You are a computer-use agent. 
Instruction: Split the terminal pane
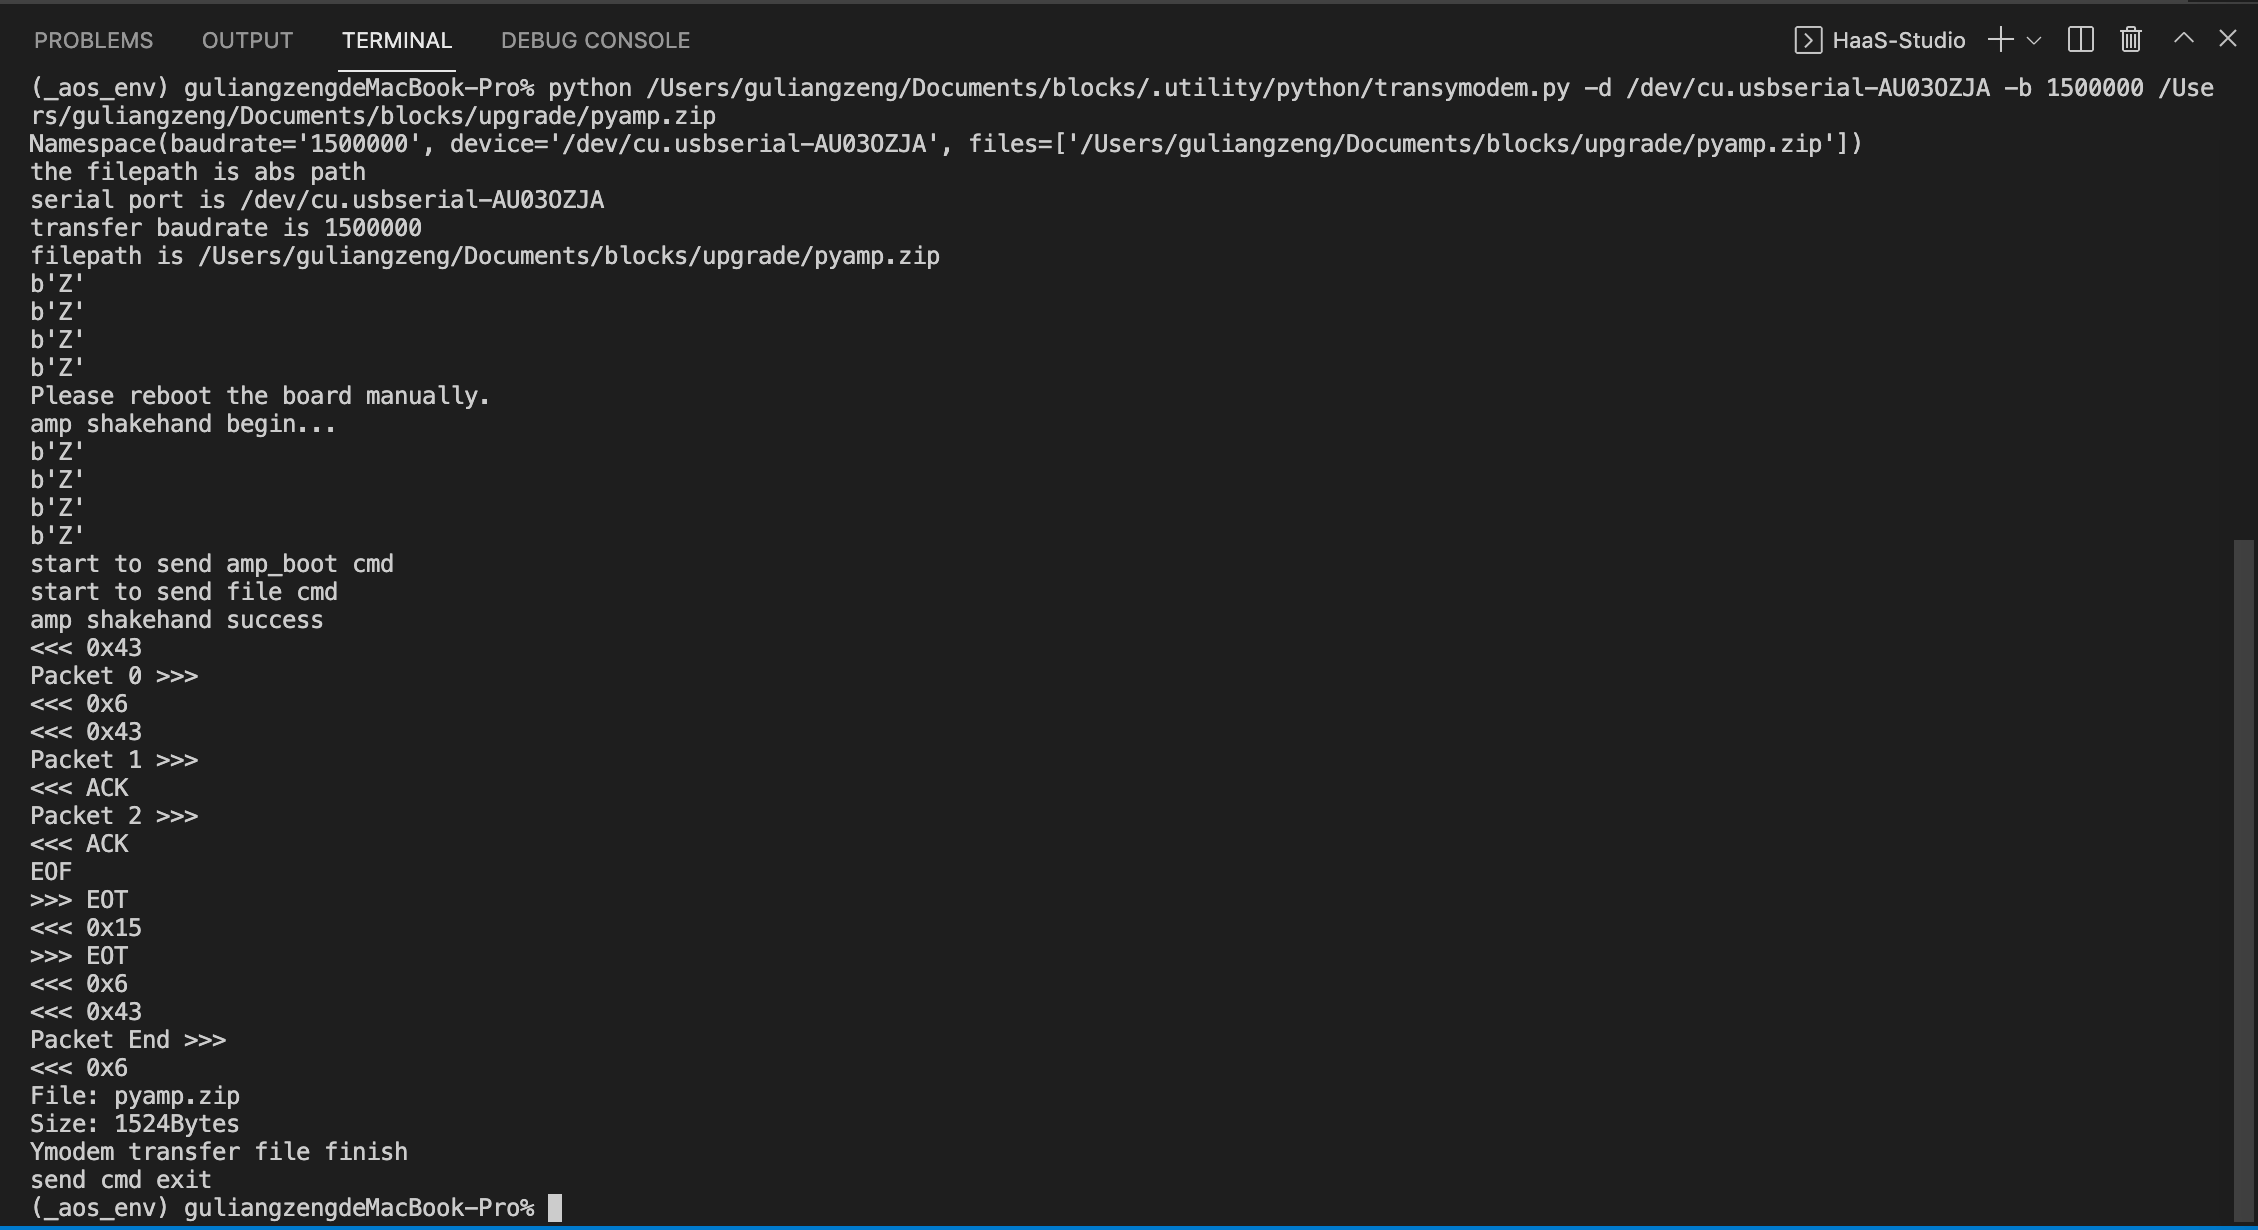[2081, 40]
